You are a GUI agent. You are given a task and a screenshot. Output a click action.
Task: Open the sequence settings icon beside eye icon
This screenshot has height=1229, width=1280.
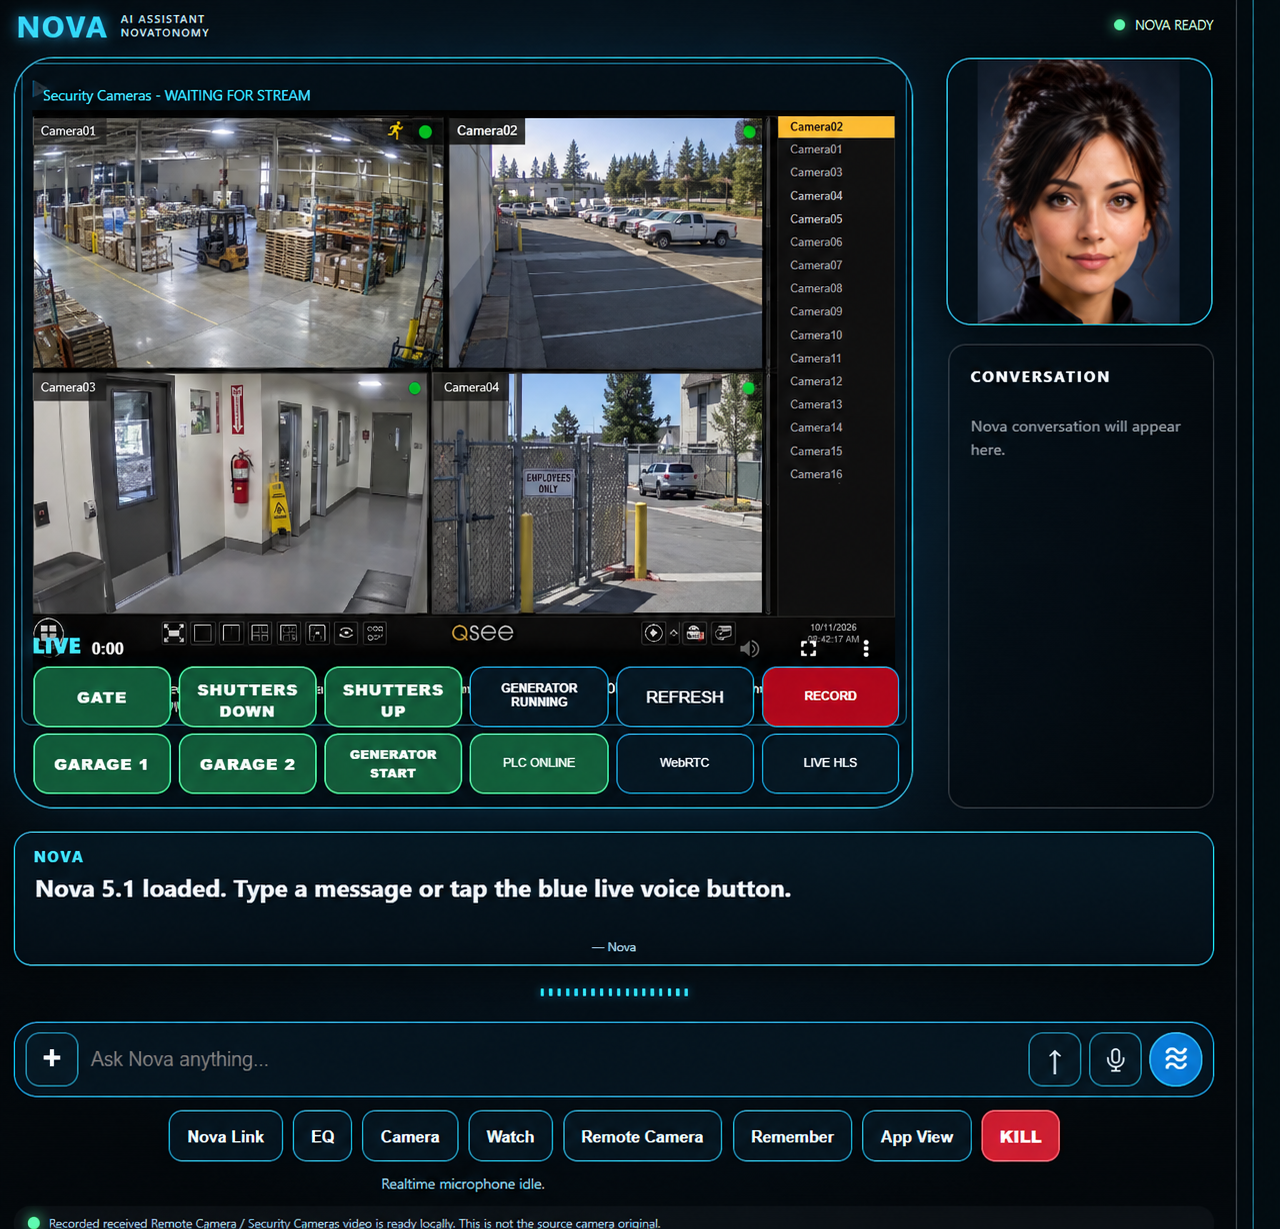375,633
